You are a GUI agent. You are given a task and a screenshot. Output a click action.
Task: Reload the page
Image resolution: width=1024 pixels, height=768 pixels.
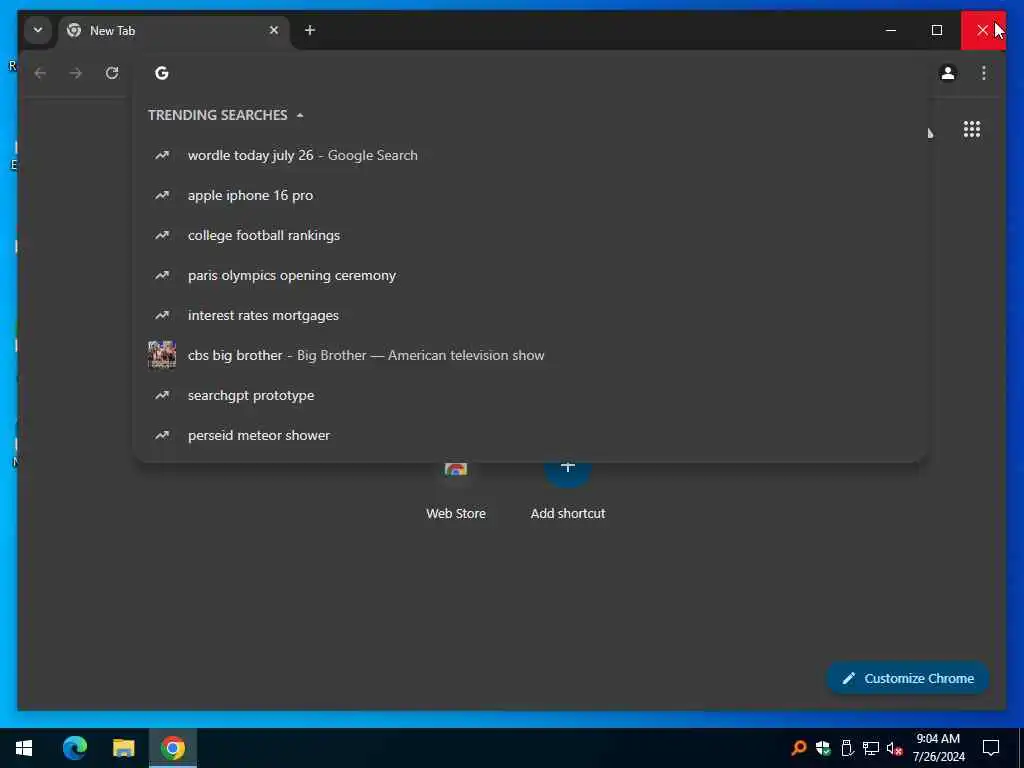pos(112,73)
